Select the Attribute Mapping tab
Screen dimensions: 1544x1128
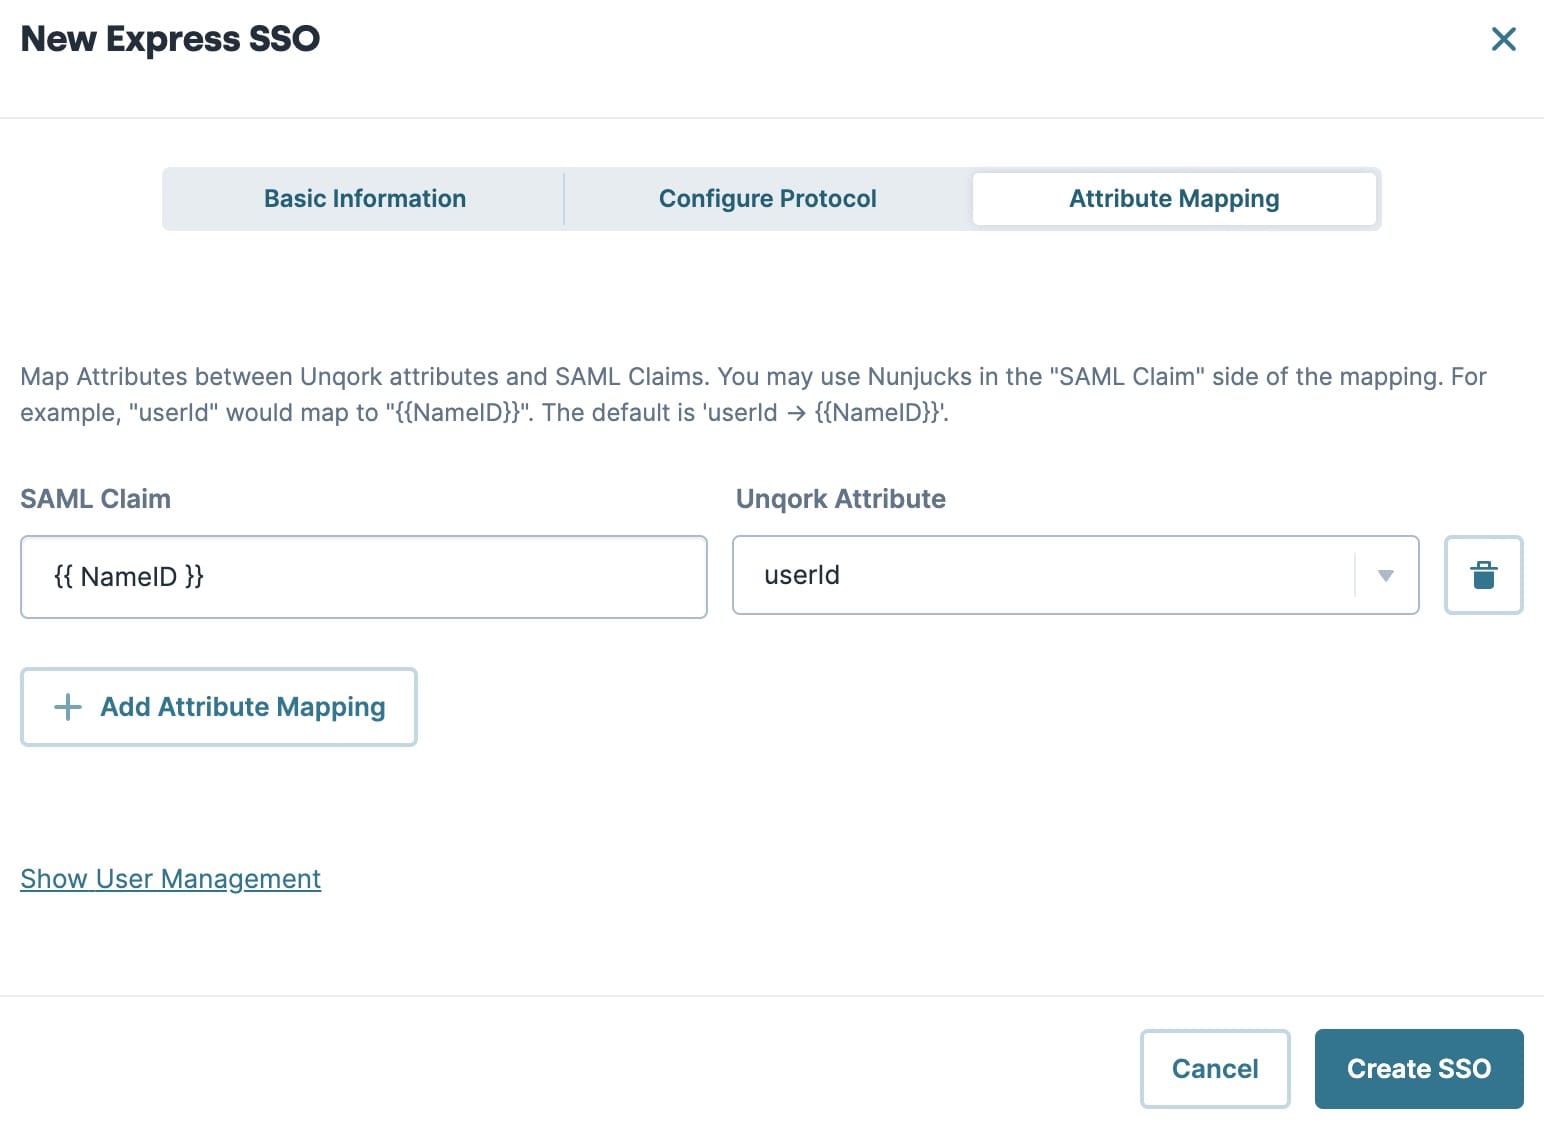(x=1174, y=198)
